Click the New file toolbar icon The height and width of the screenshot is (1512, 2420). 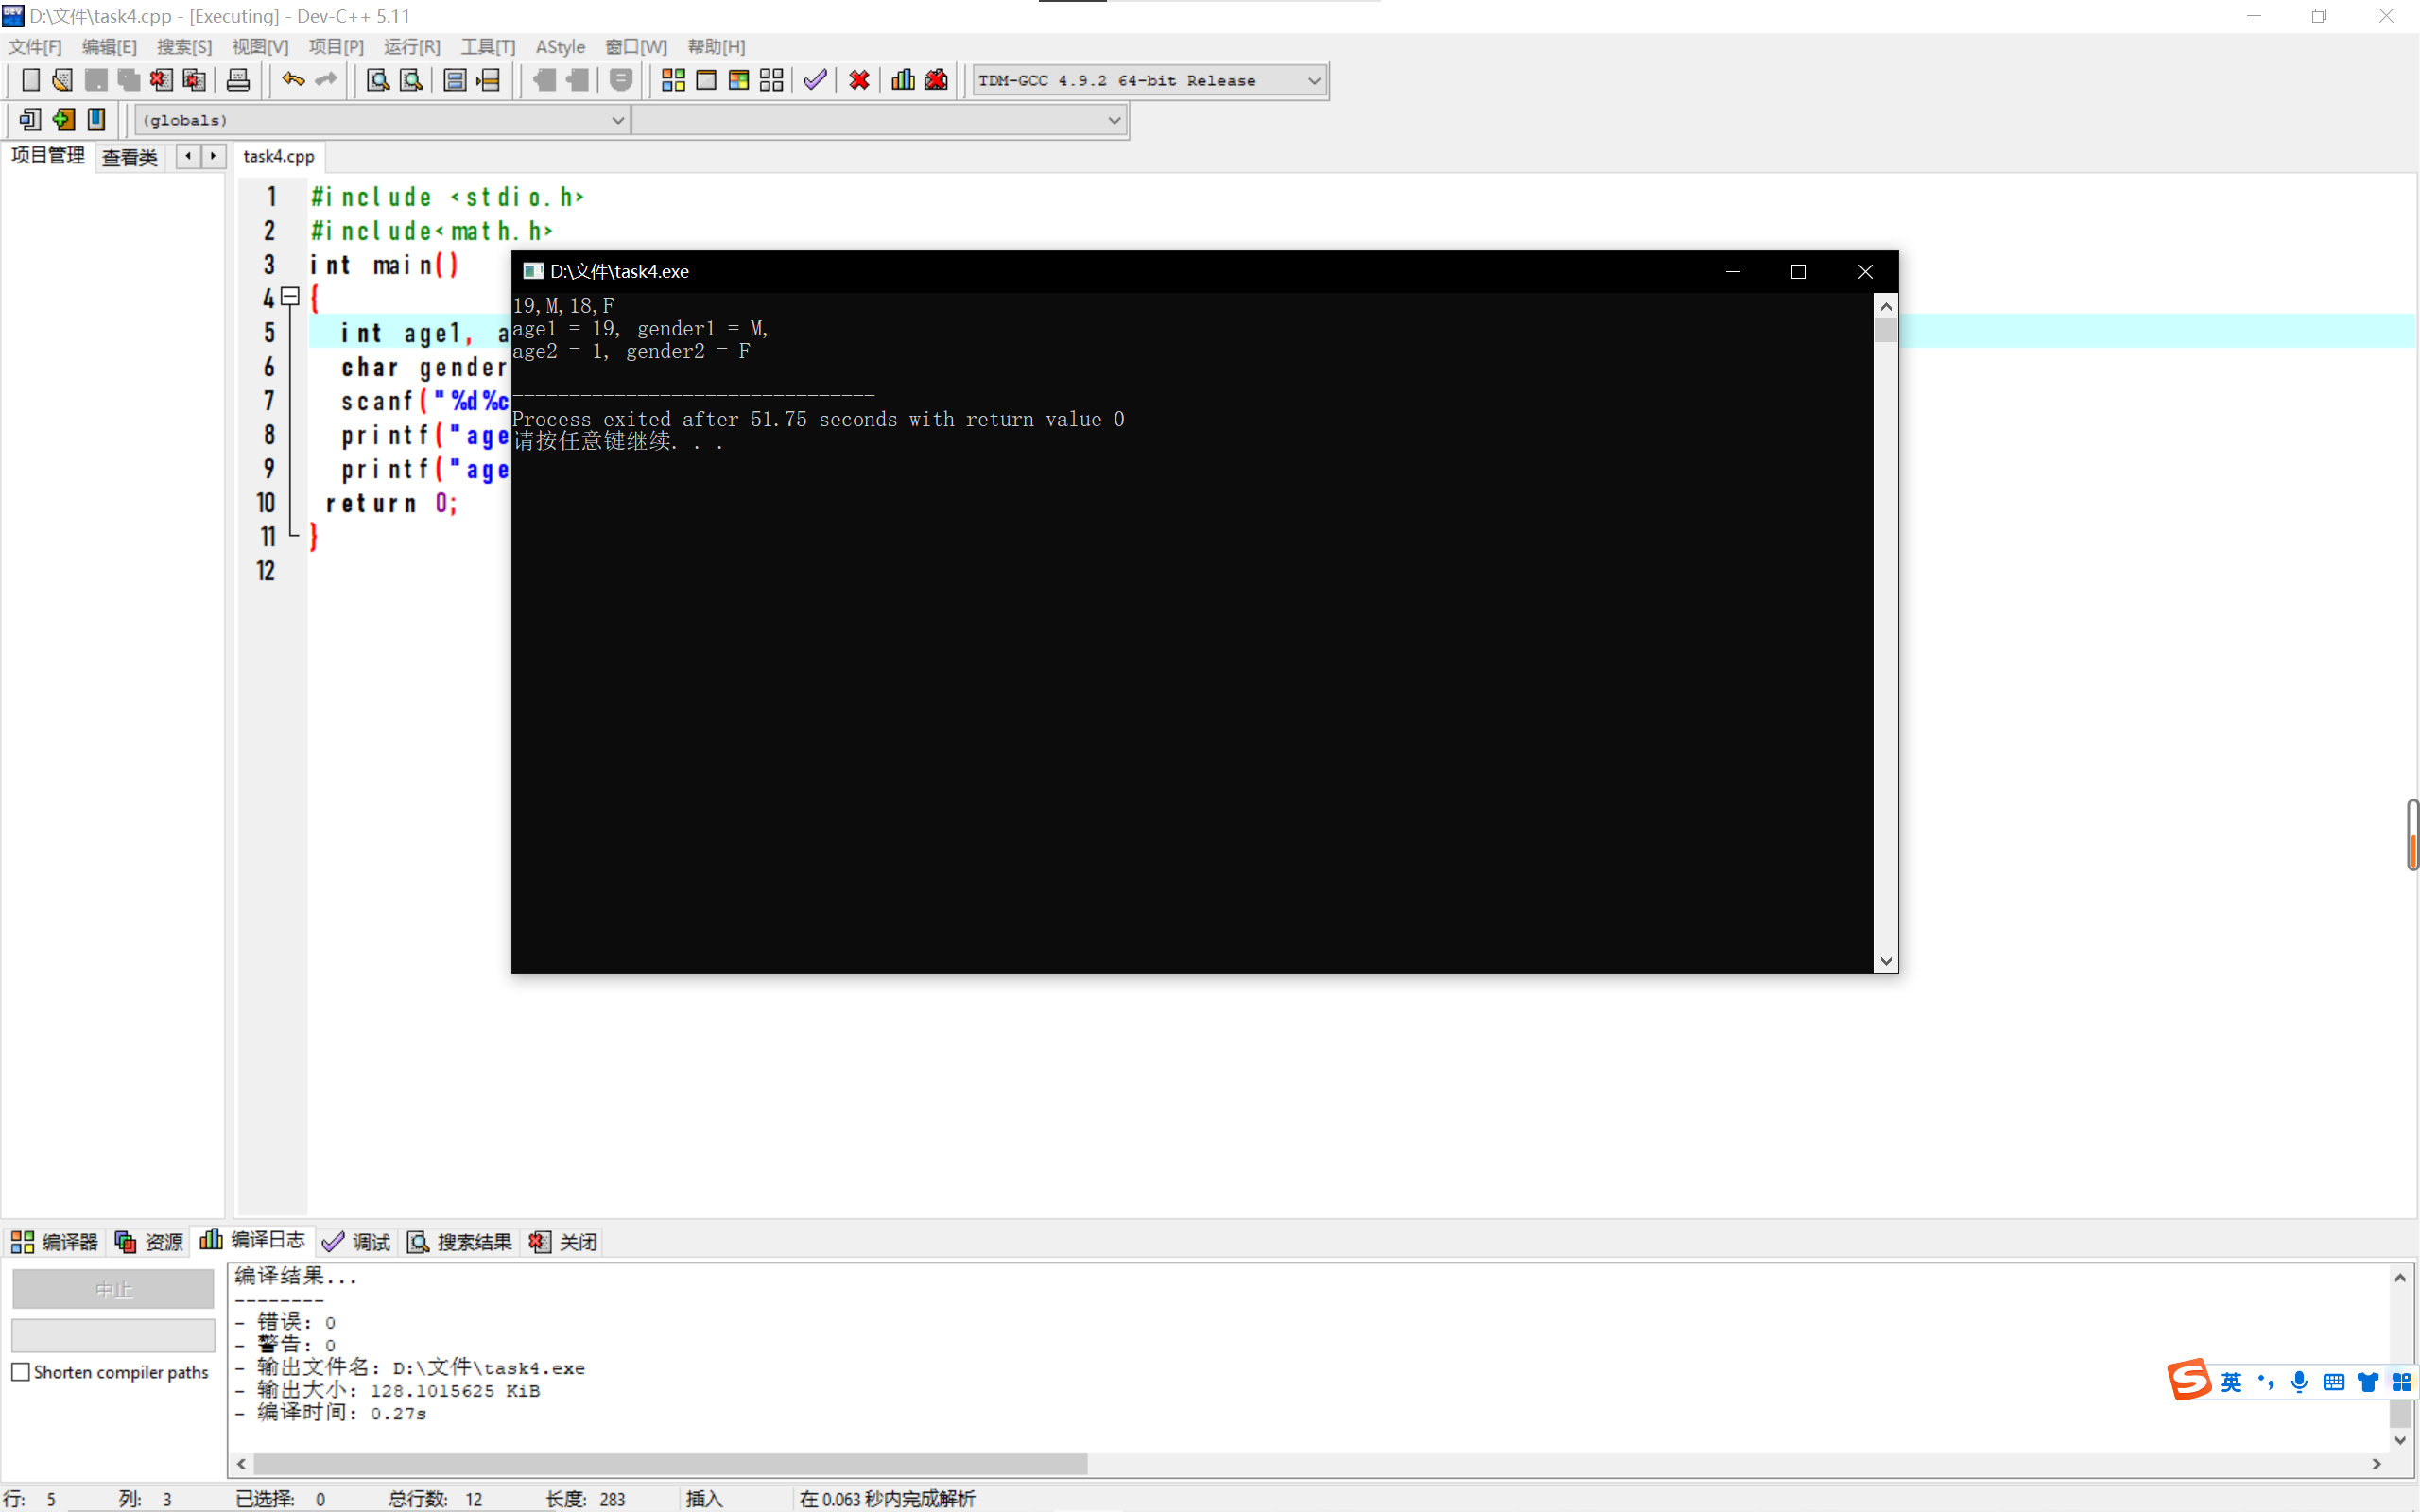[x=30, y=80]
